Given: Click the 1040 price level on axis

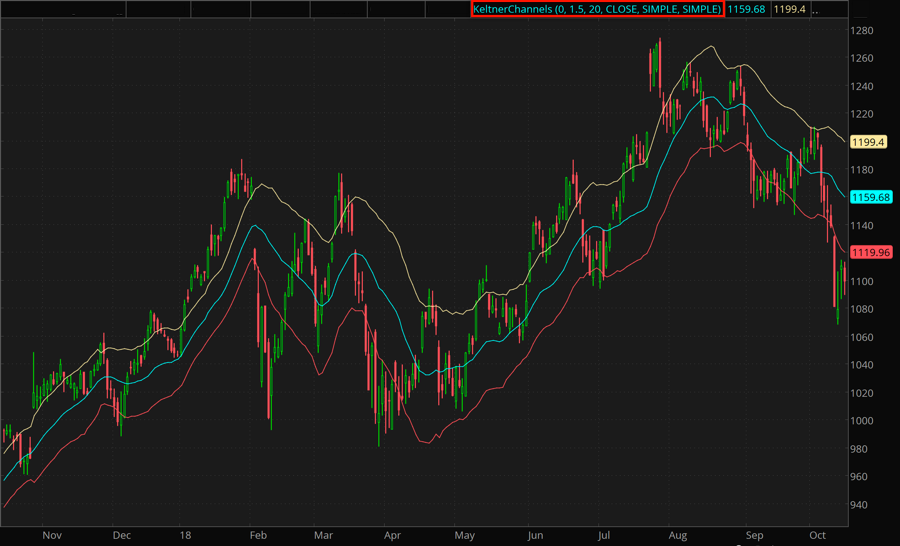Looking at the screenshot, I should (x=864, y=365).
